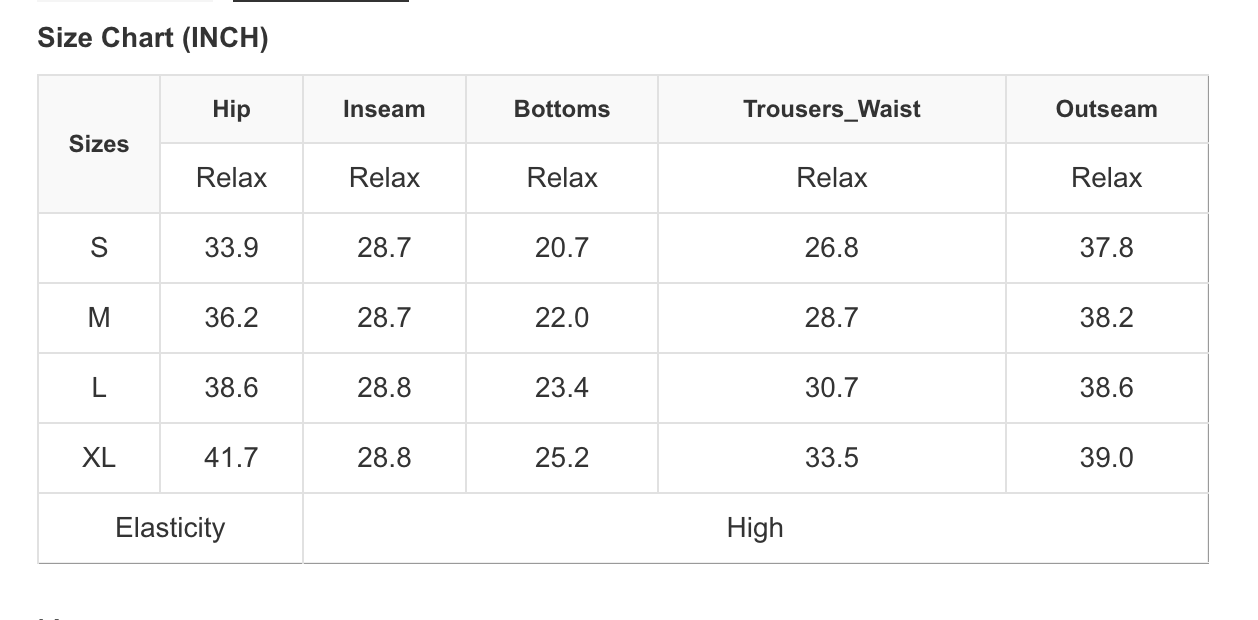Click the L size row label
This screenshot has height=620, width=1258.
(99, 388)
